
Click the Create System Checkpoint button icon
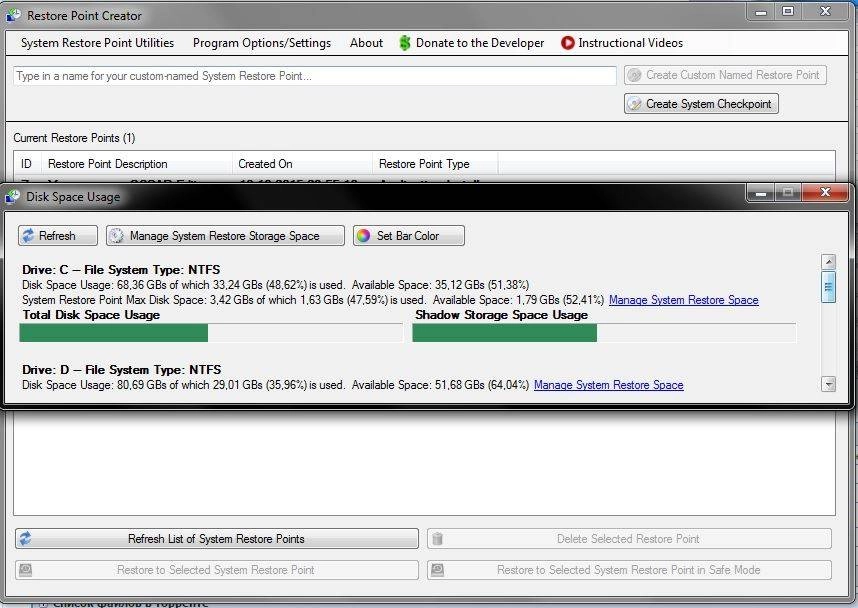tap(635, 103)
